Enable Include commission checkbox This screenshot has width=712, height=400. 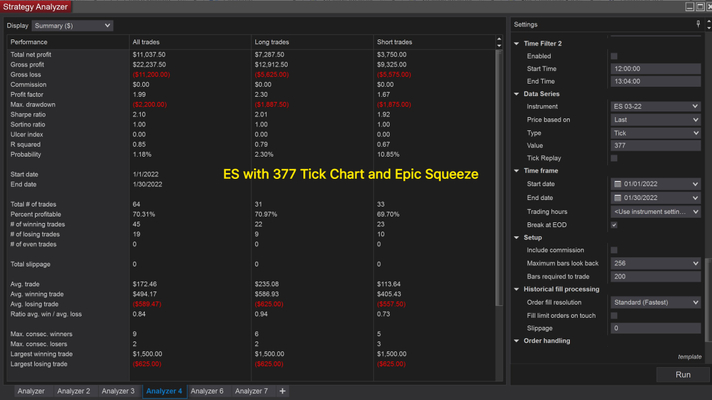[614, 250]
